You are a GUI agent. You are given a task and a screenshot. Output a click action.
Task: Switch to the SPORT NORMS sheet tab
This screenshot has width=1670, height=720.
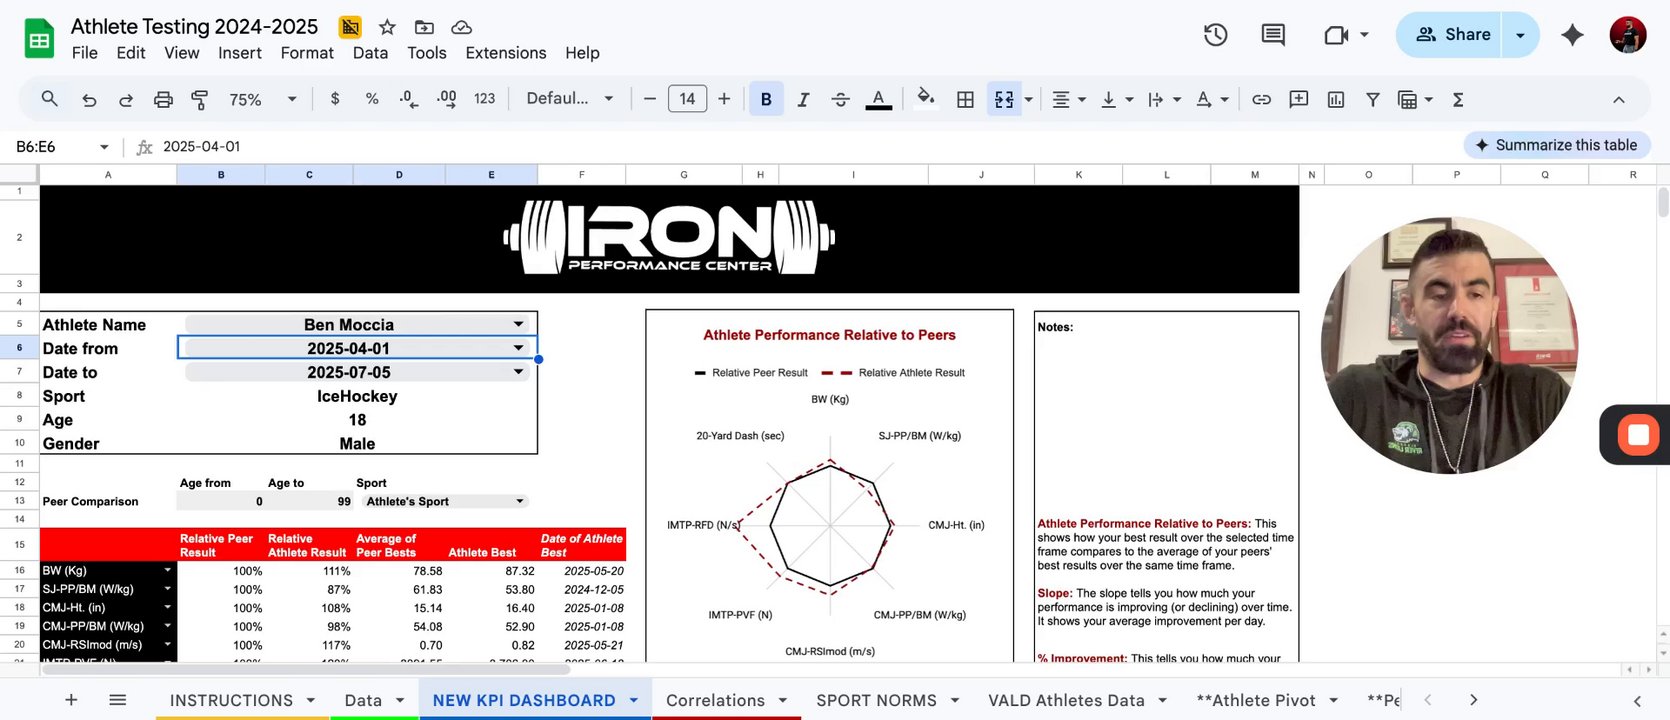coord(876,700)
